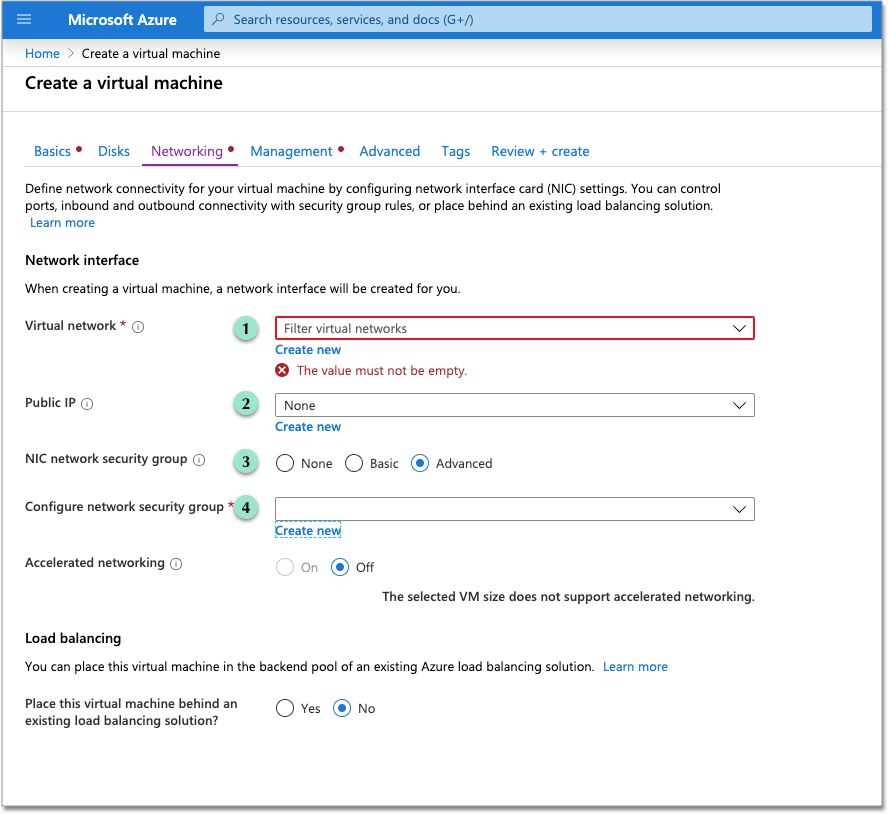Choose Yes for load balancing solution
The image size is (888, 814).
point(284,708)
